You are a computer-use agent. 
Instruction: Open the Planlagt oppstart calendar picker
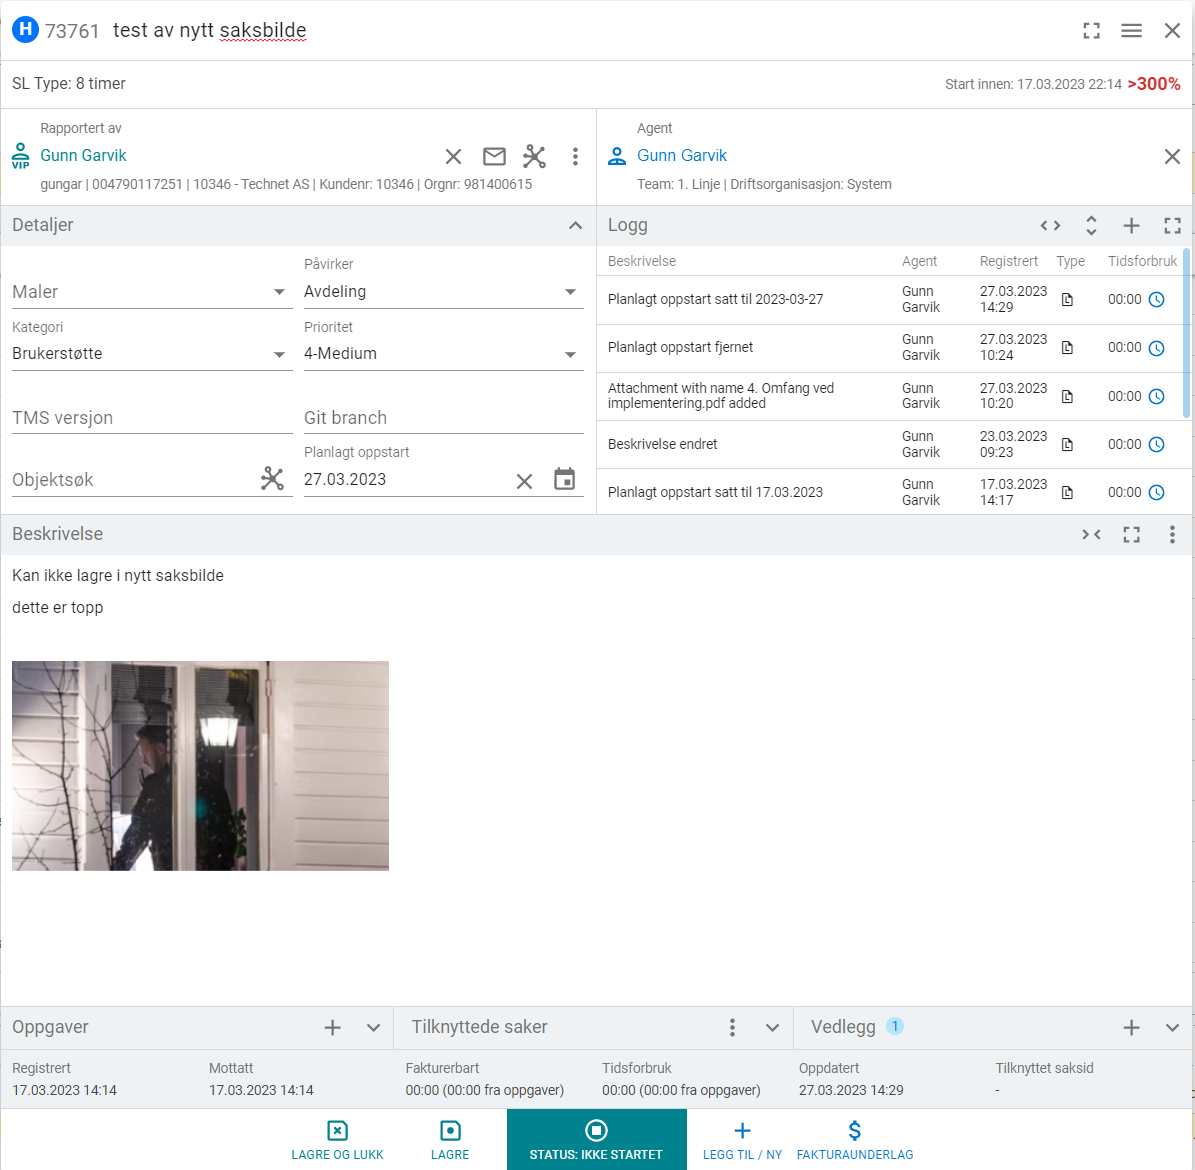pyautogui.click(x=565, y=479)
